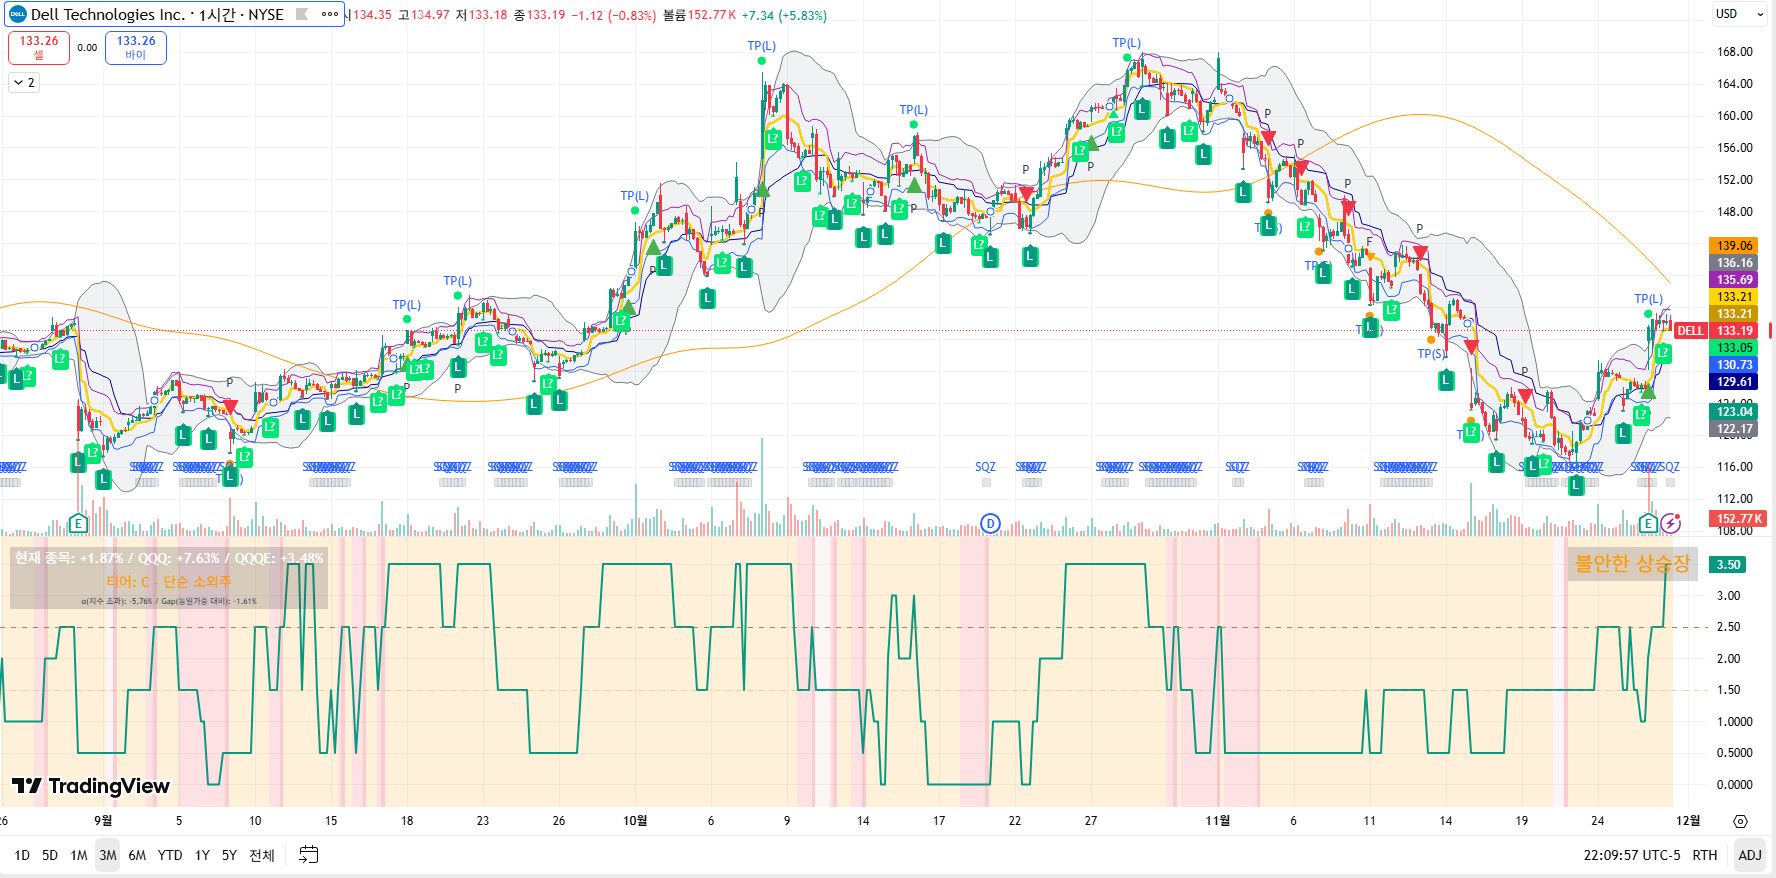Open the three-dots more menu beside symbol
This screenshot has height=878, width=1776.
tap(330, 15)
